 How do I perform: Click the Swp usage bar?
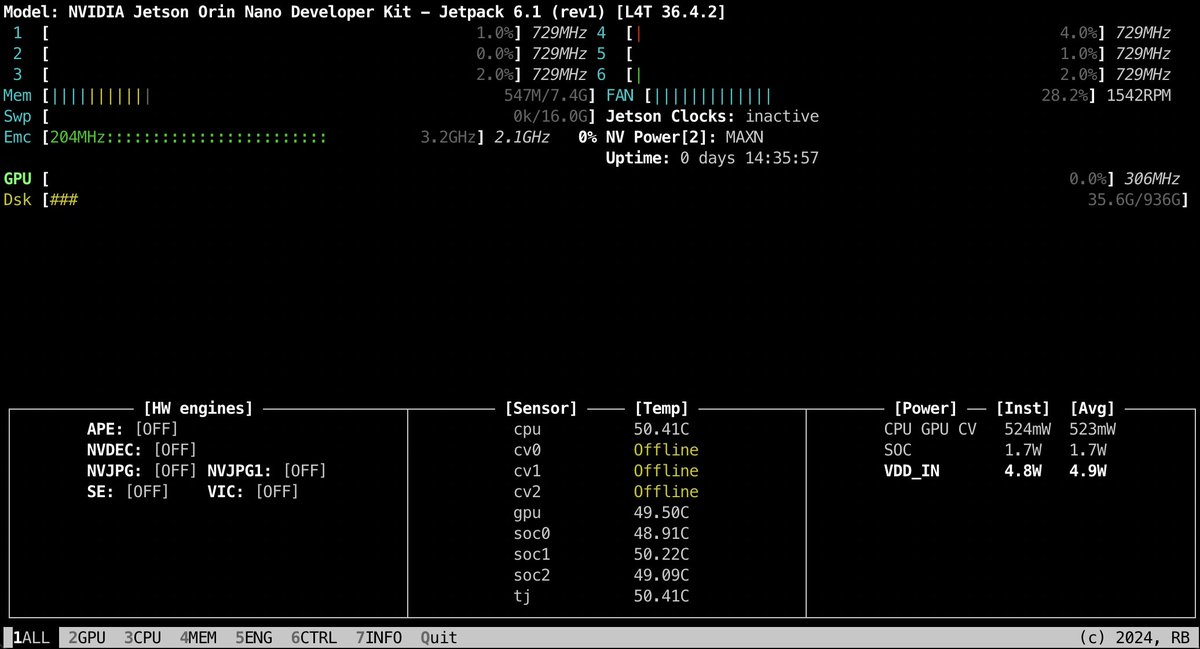tap(321, 117)
